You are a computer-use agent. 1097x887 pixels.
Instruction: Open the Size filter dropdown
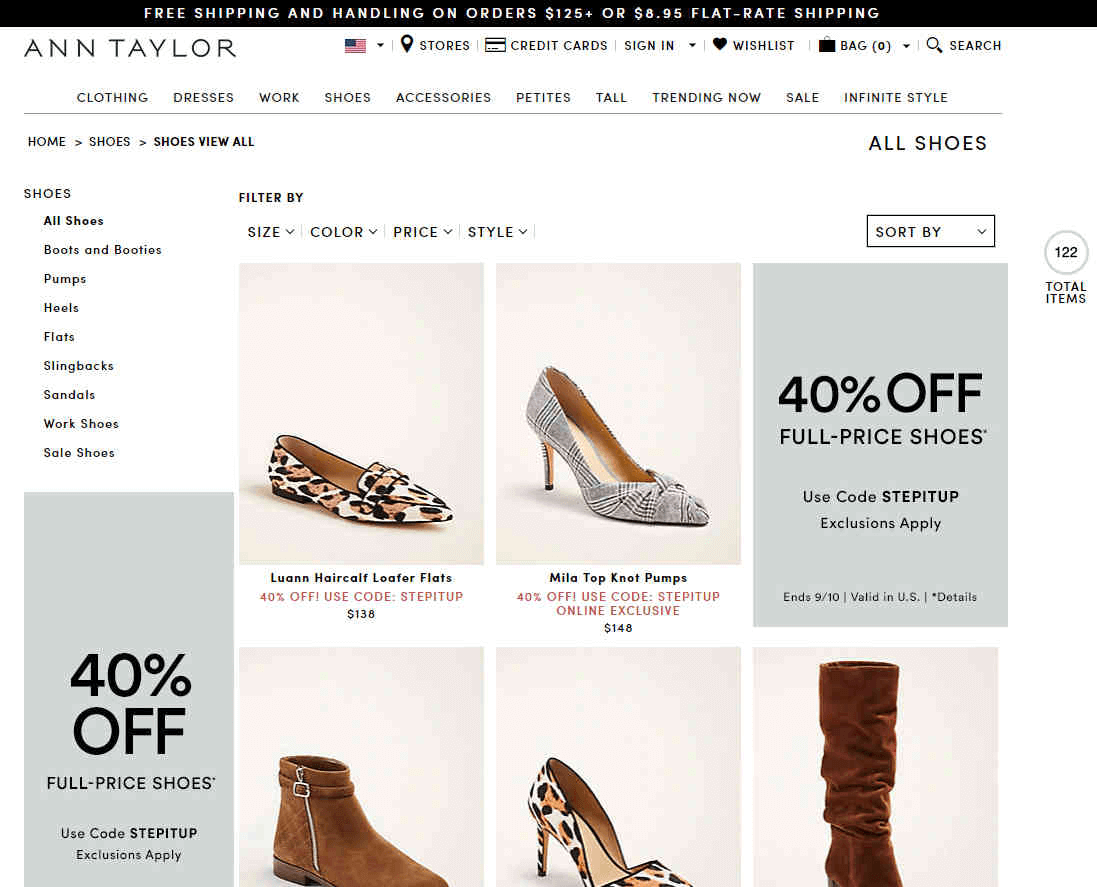point(271,232)
